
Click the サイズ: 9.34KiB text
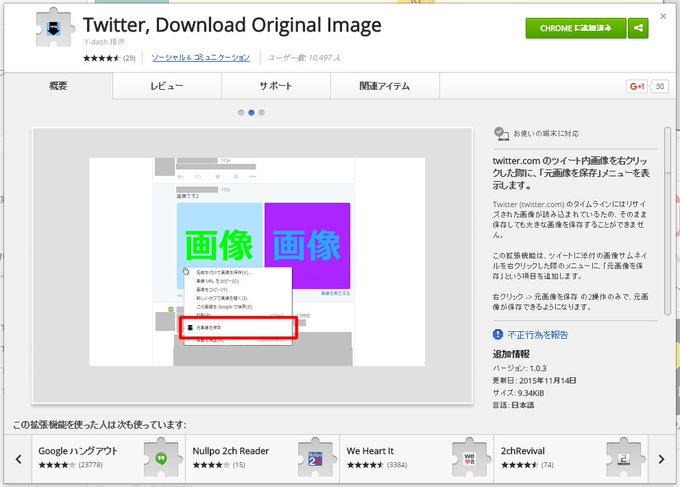tap(518, 393)
